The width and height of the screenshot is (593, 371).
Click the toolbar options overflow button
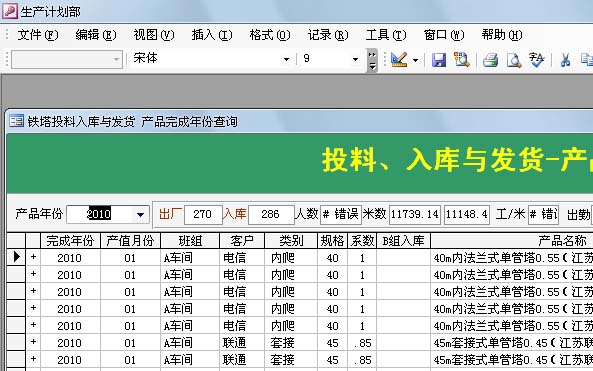pyautogui.click(x=372, y=61)
